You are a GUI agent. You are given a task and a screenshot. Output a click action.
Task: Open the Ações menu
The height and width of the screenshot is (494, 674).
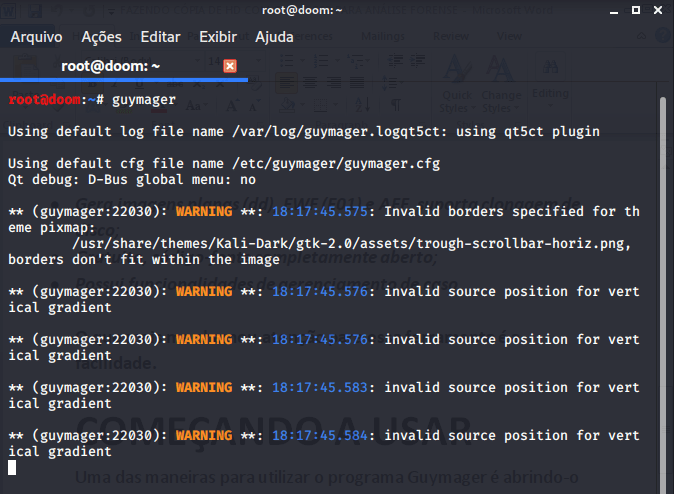101,37
